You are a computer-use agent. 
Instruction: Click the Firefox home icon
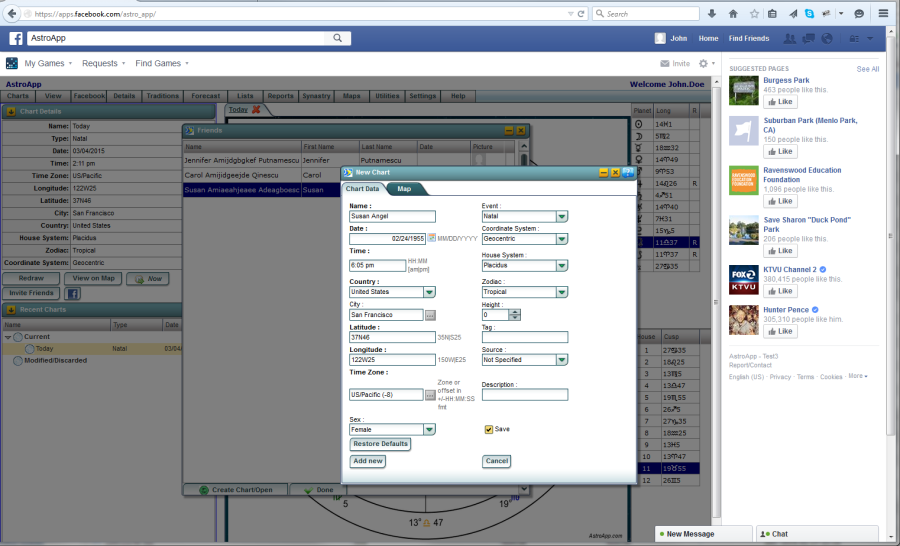click(x=733, y=14)
